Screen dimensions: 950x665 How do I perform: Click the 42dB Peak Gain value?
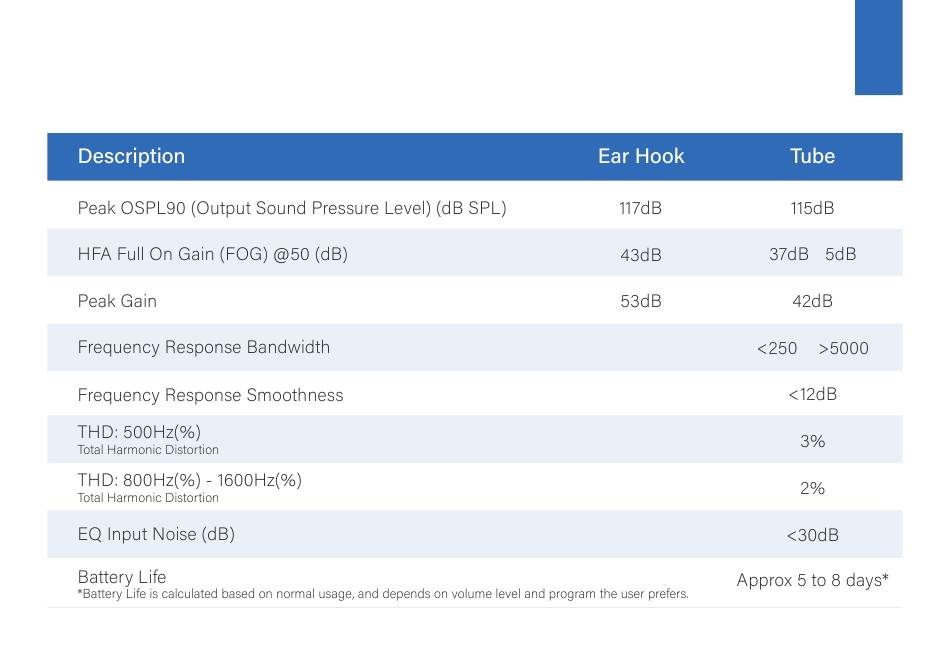(x=812, y=302)
